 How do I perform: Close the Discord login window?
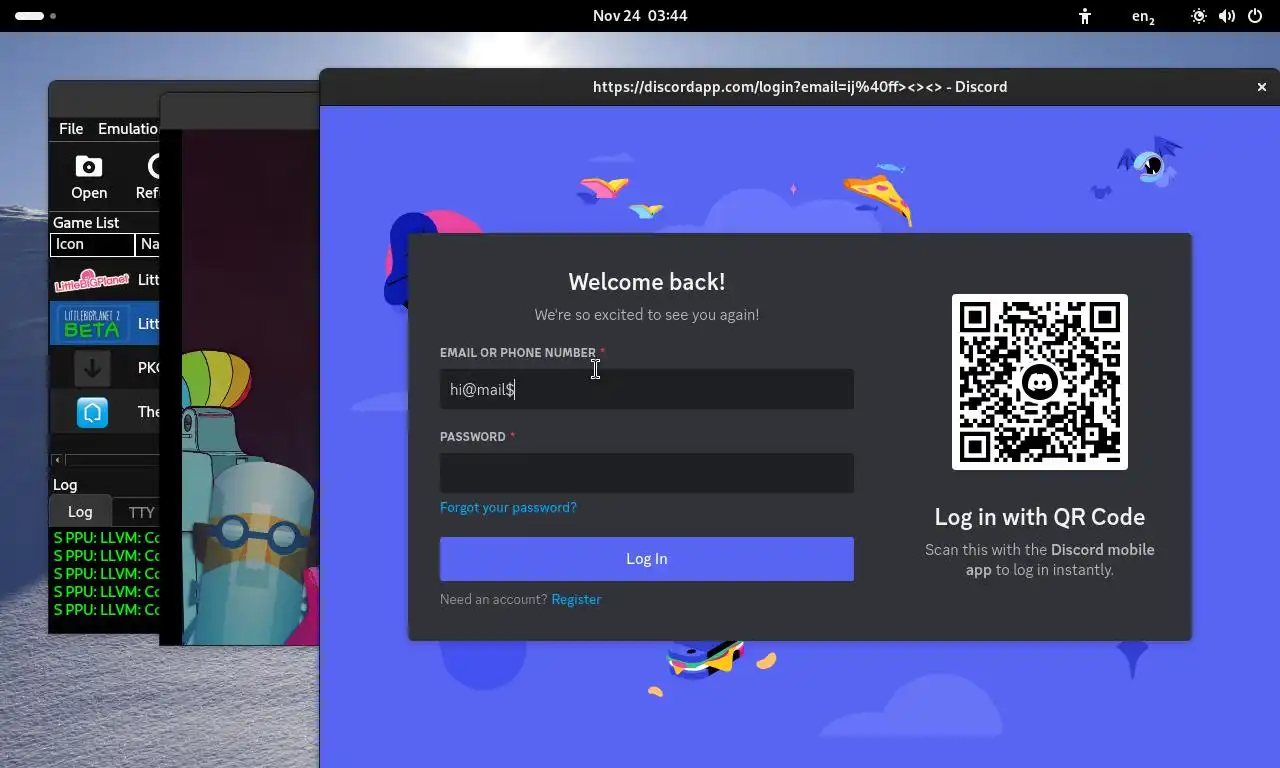(1262, 87)
